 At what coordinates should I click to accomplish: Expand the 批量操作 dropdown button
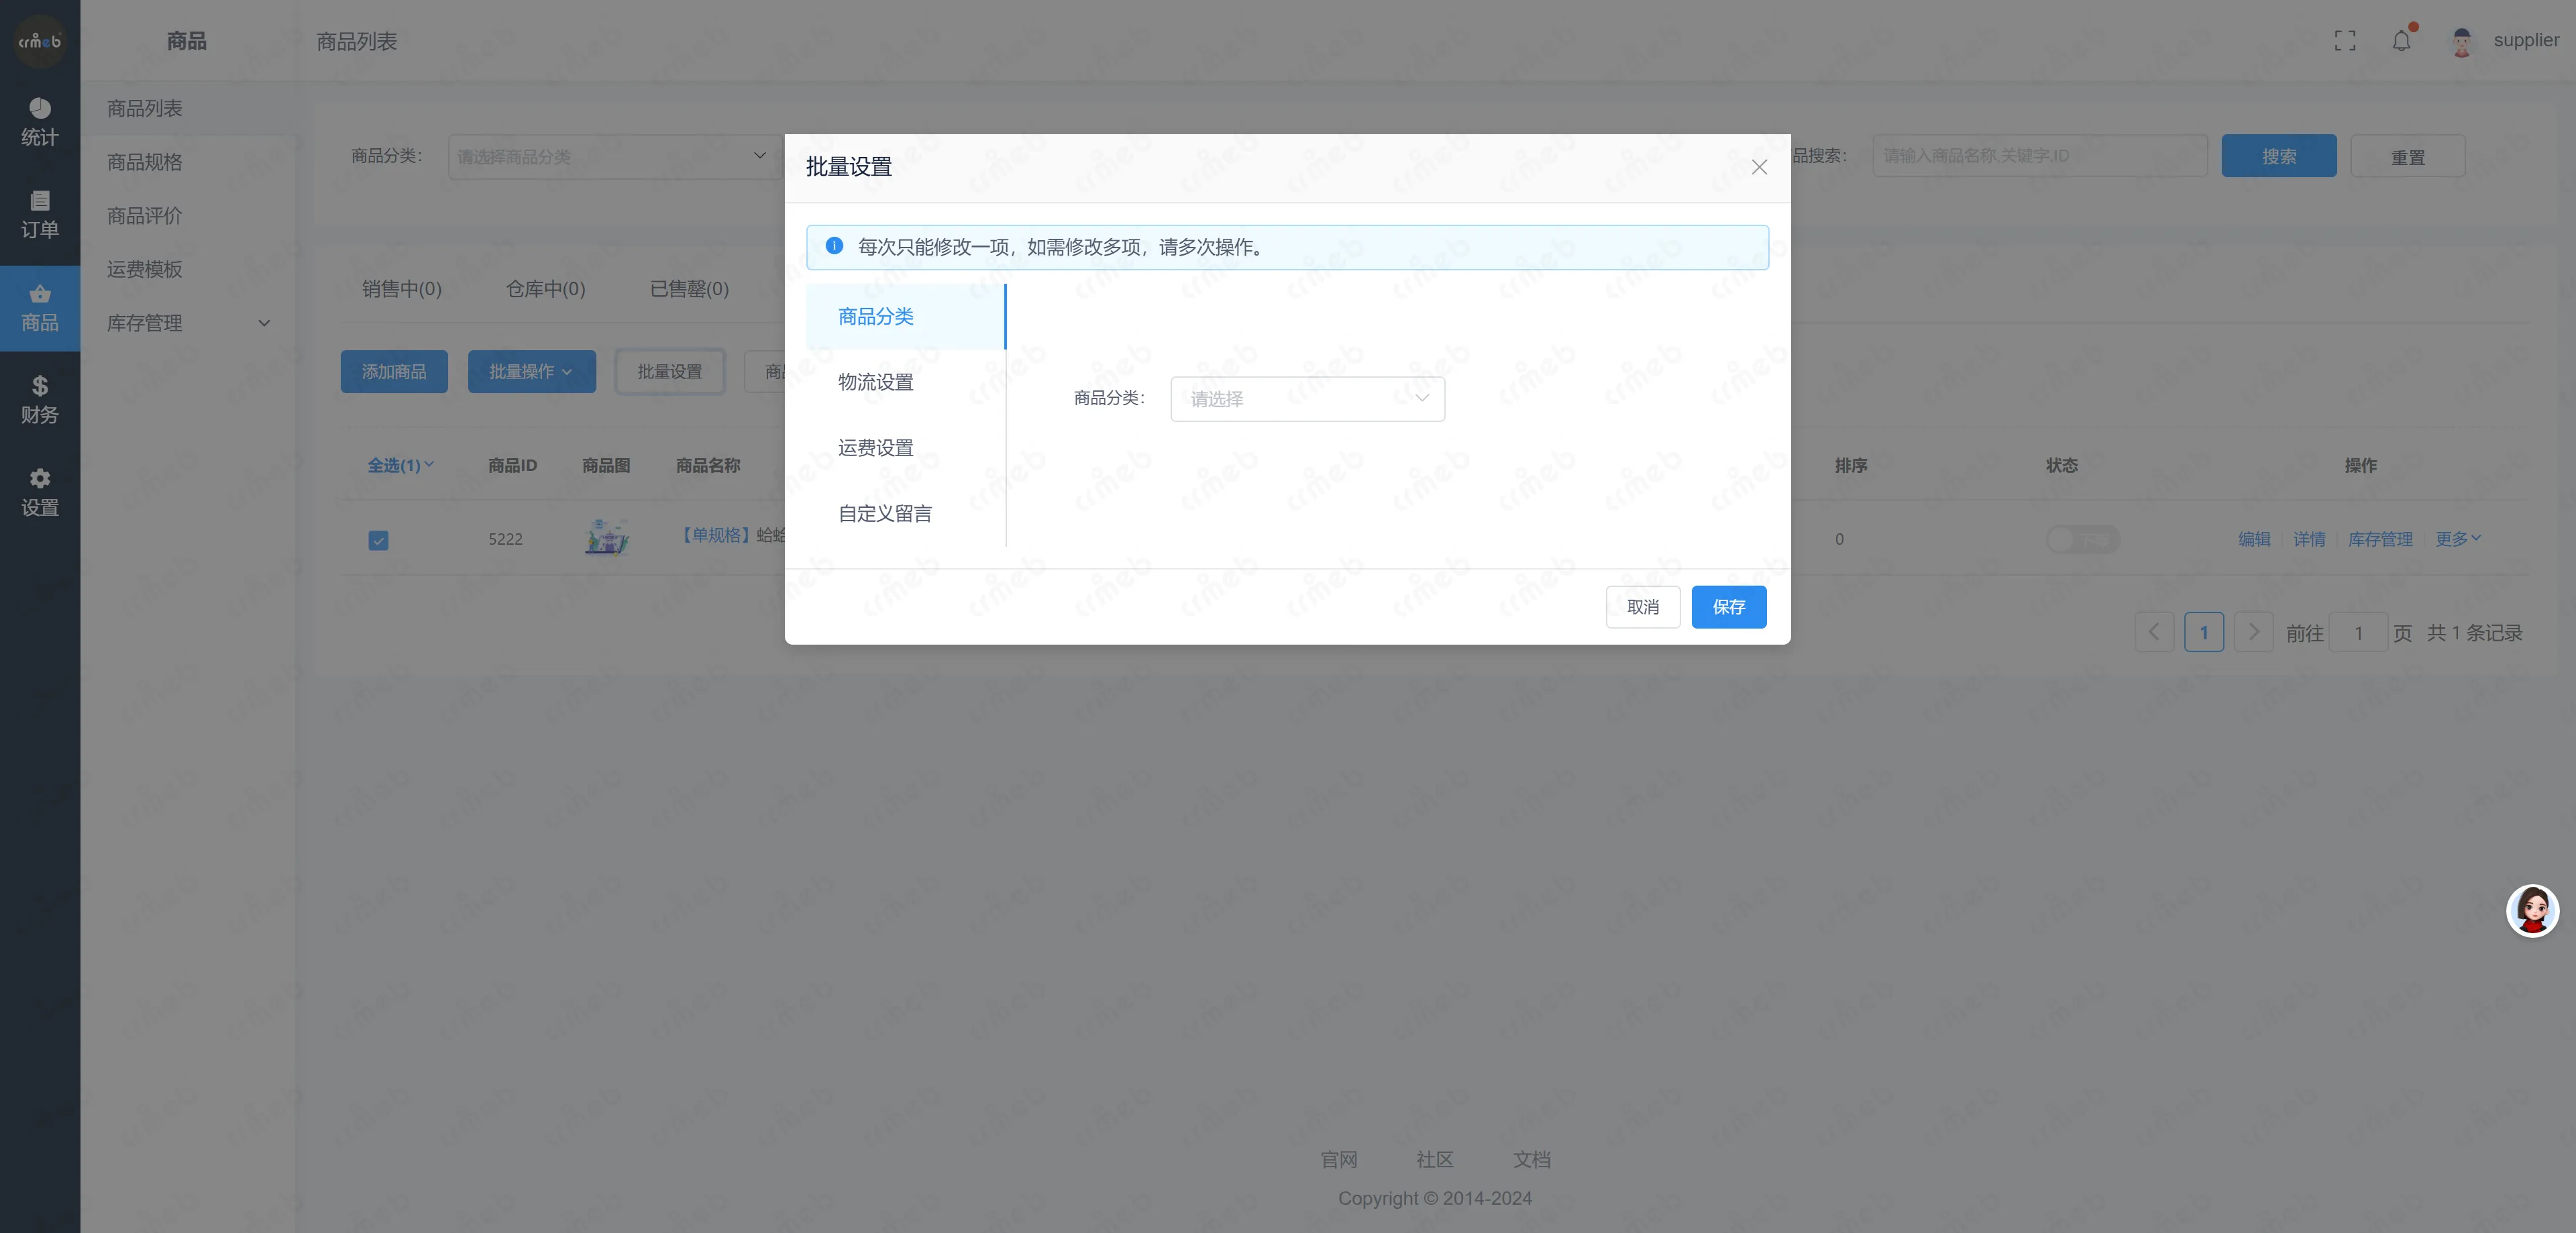pos(532,371)
